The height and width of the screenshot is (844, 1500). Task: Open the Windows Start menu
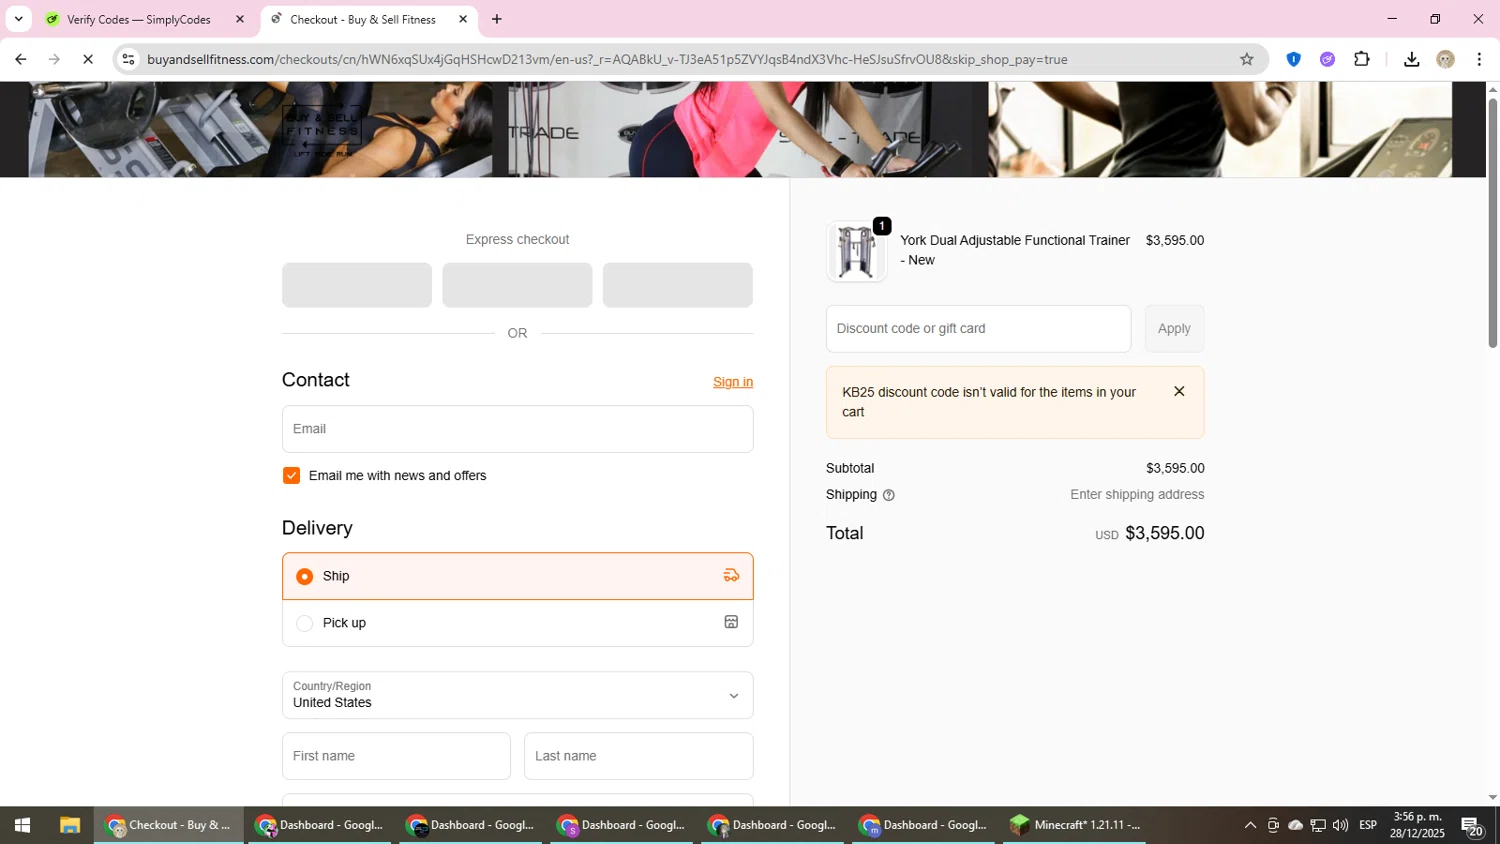click(22, 825)
